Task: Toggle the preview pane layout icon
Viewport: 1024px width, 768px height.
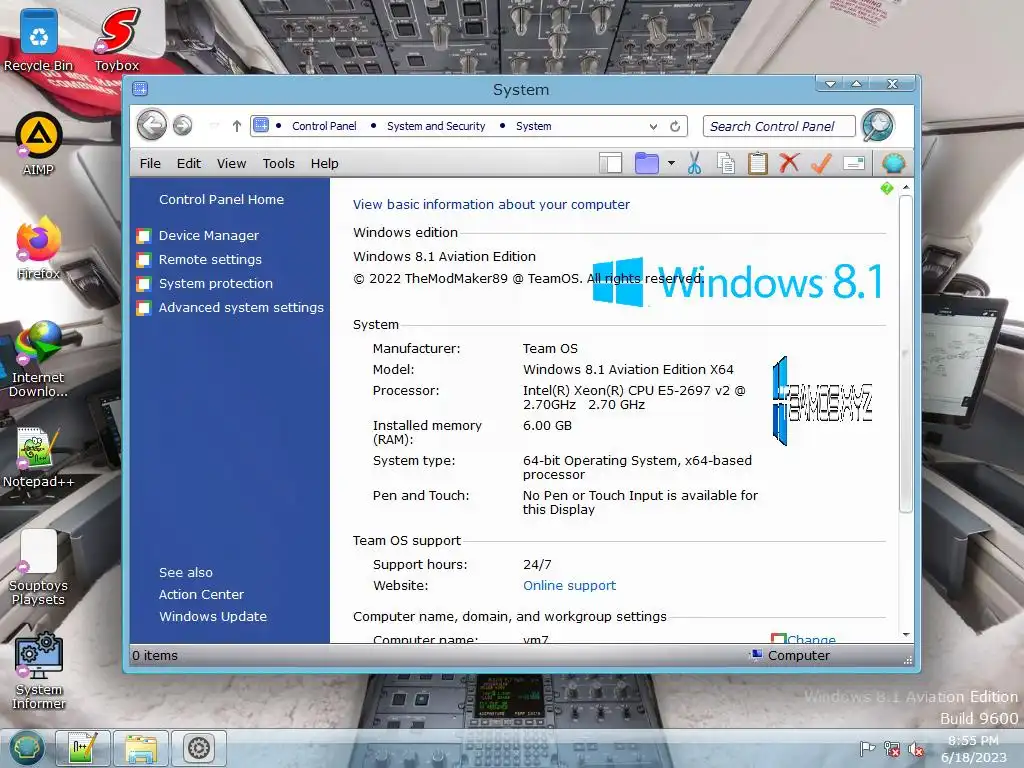Action: (610, 163)
